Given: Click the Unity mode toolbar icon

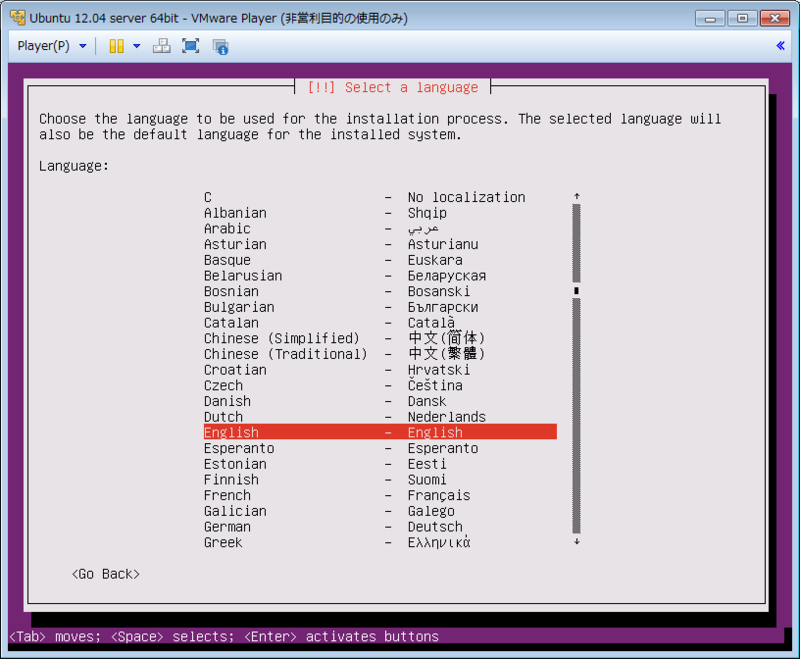Looking at the screenshot, I should [220, 46].
